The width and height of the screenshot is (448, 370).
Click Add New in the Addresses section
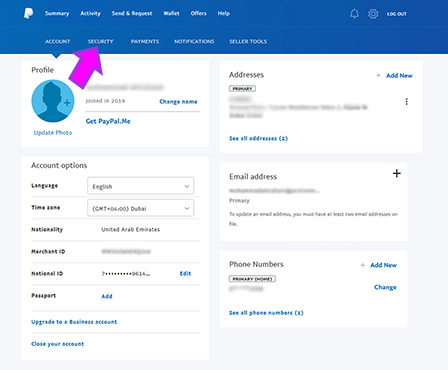(x=399, y=76)
